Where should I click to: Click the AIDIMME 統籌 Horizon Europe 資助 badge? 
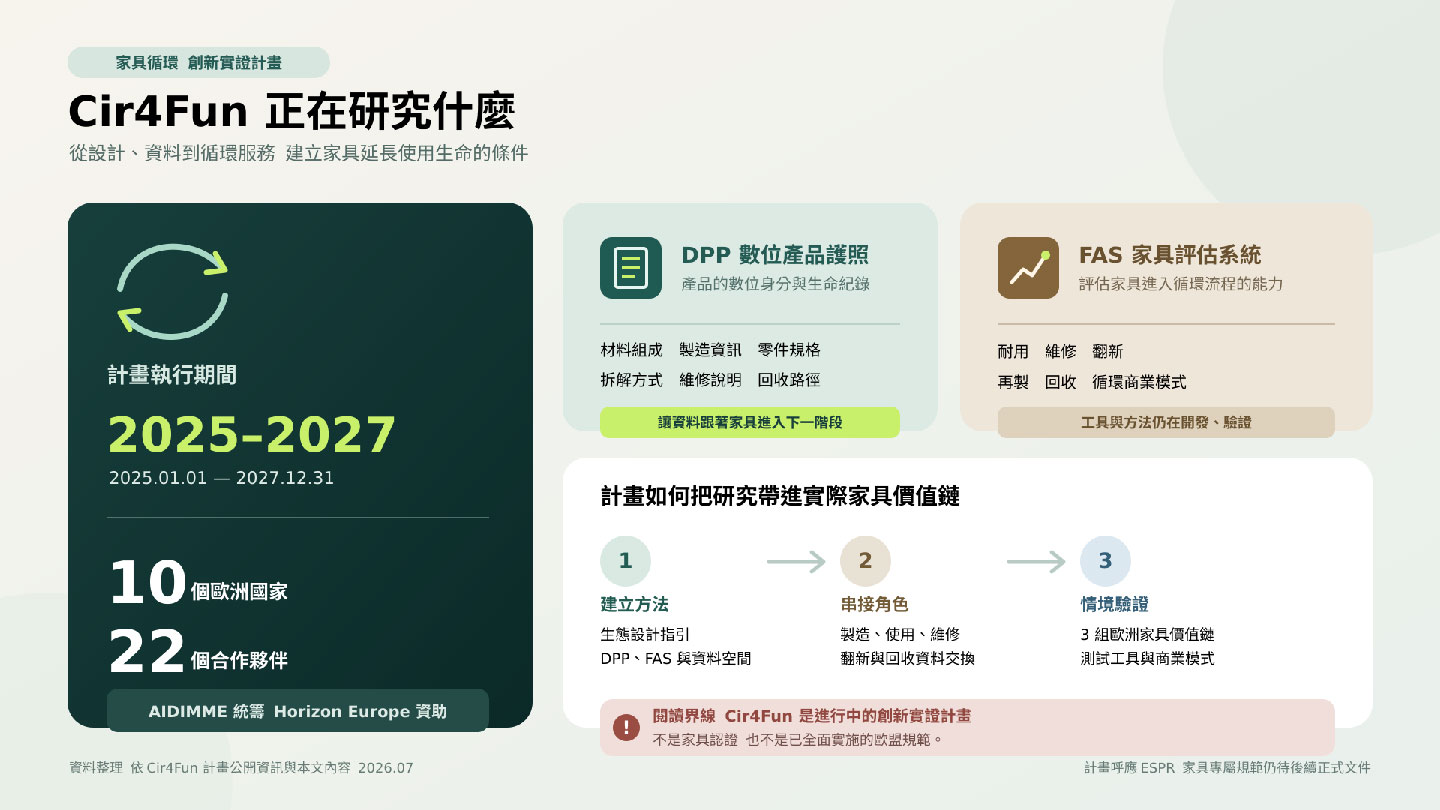[x=298, y=711]
